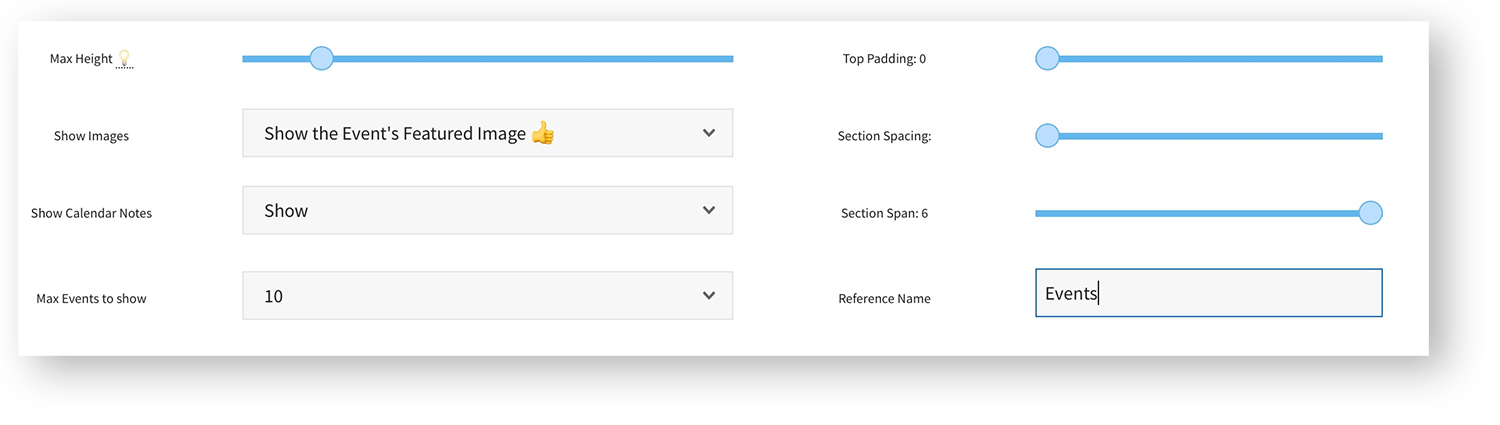
Task: Open the dropdown showing "Show the Event's Featured Image"
Action: (x=487, y=133)
